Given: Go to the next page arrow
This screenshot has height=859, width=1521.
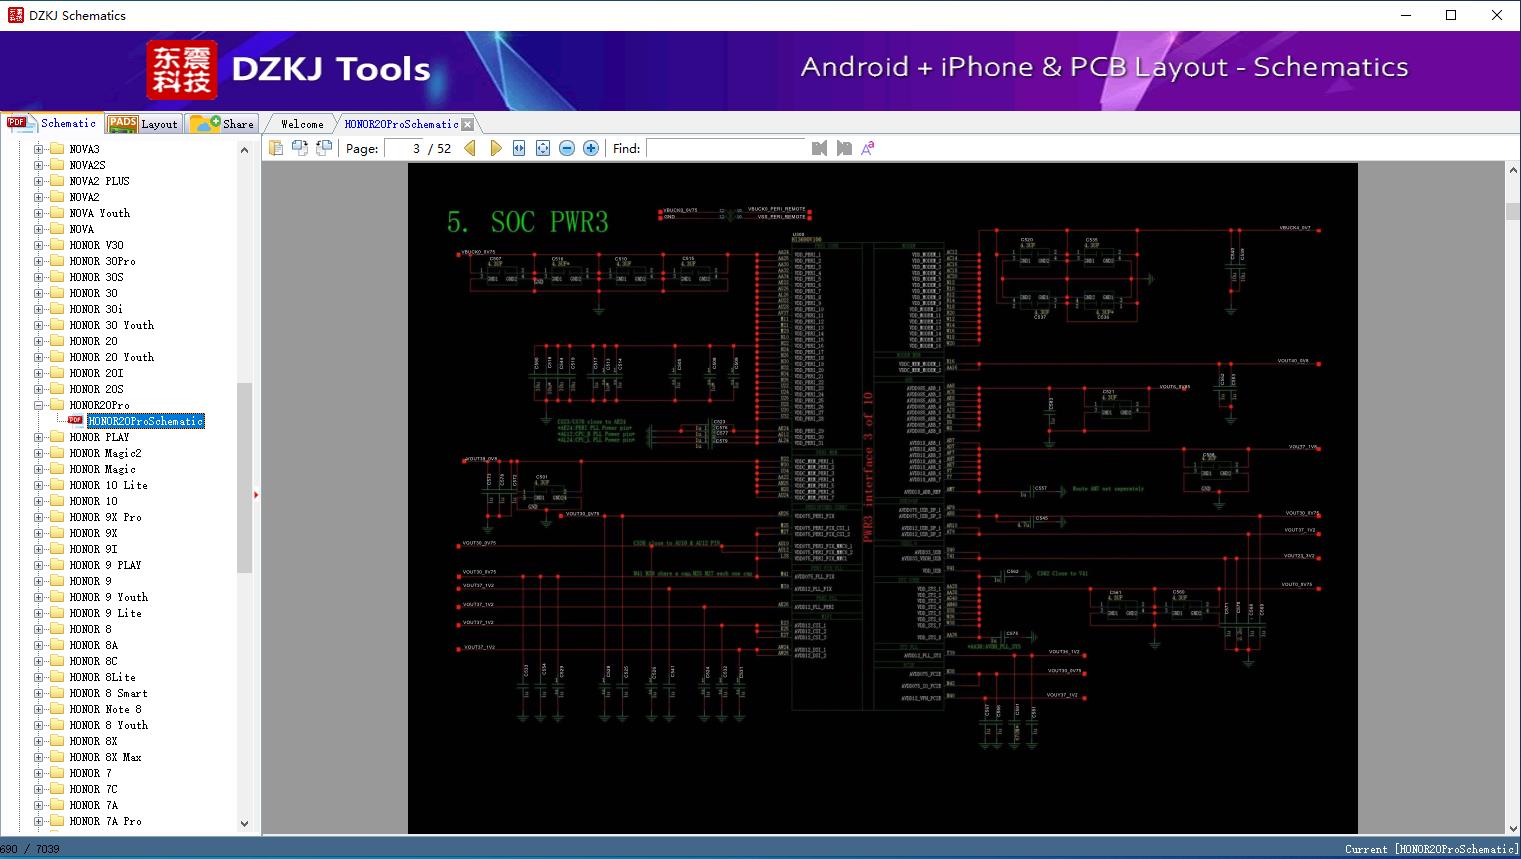Looking at the screenshot, I should point(495,148).
